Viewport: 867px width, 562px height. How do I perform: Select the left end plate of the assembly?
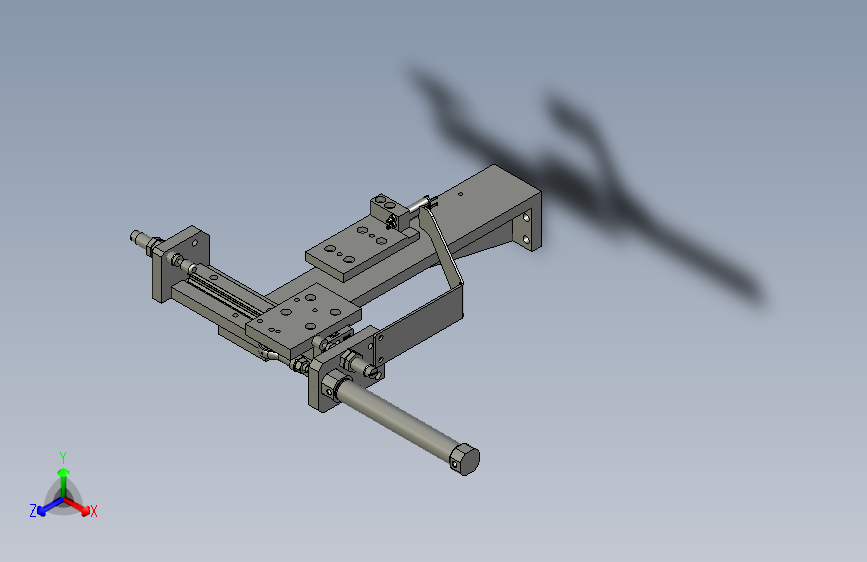click(181, 263)
